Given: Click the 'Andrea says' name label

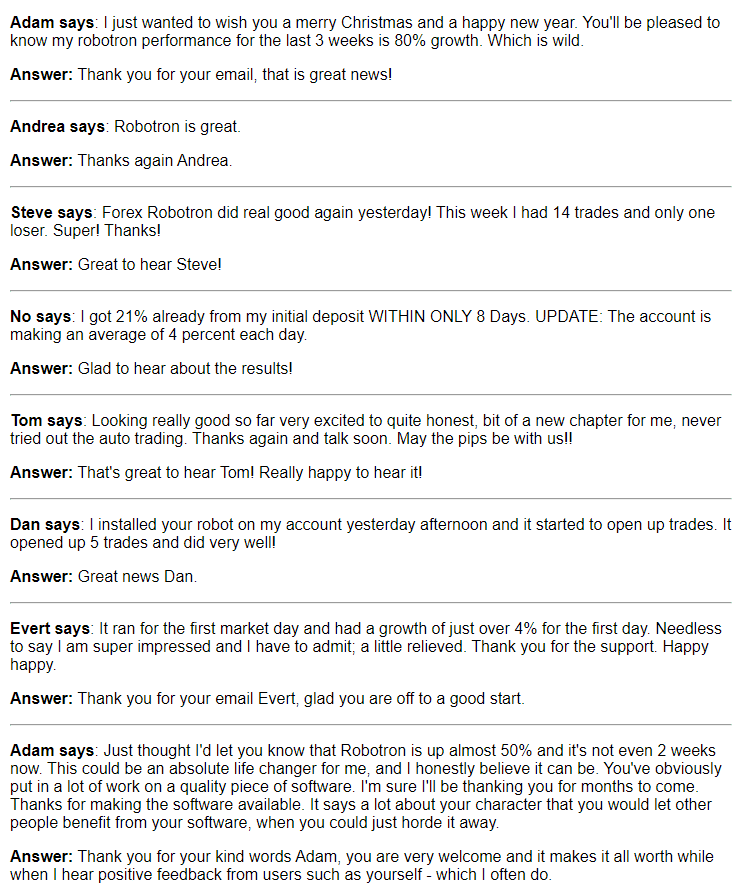Looking at the screenshot, I should pyautogui.click(x=57, y=127).
